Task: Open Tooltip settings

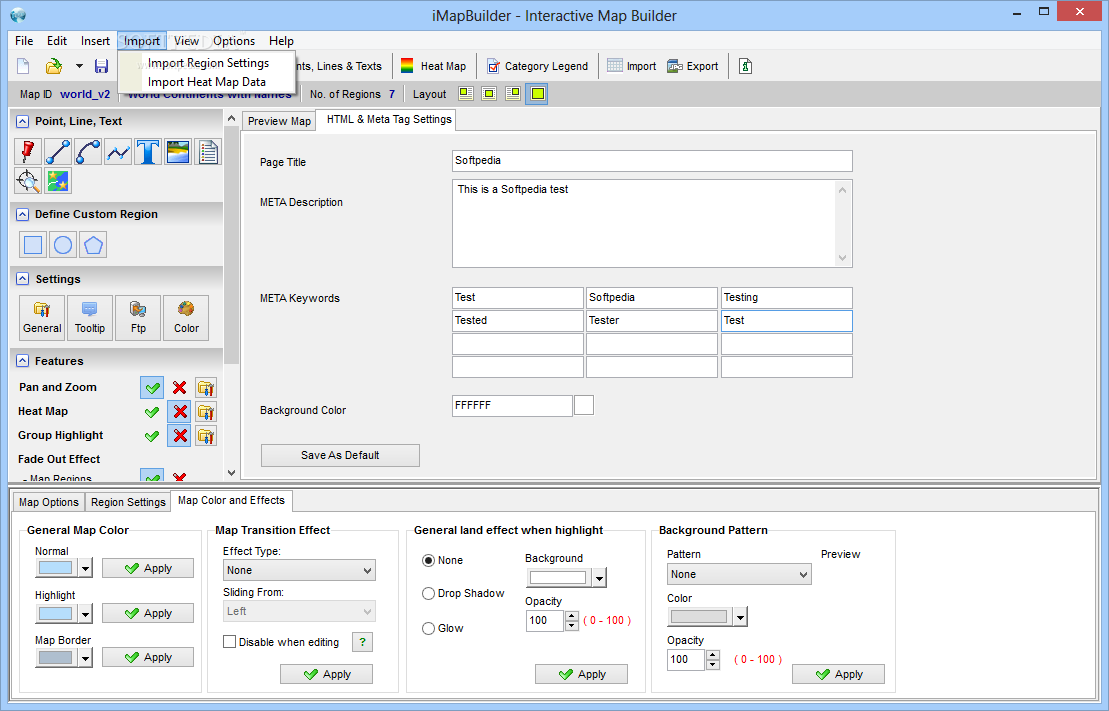Action: [x=90, y=318]
